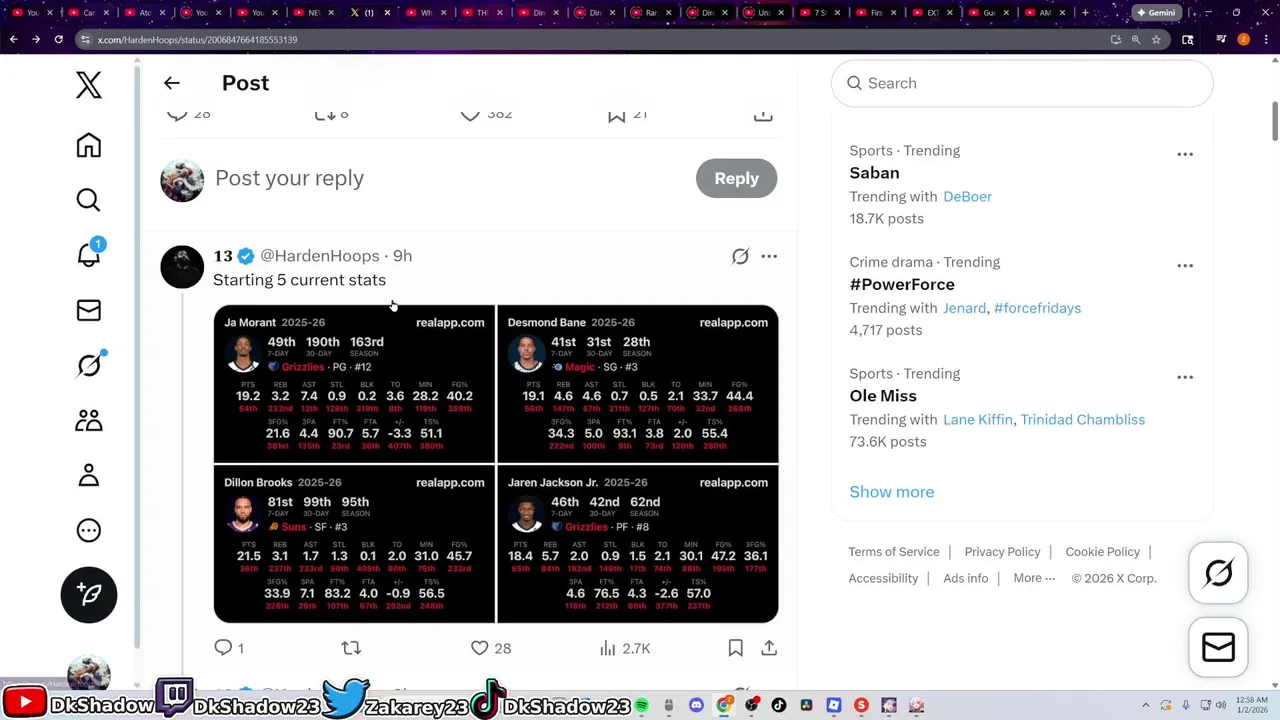1280x720 pixels.
Task: Open Notifications bell icon
Action: [89, 255]
